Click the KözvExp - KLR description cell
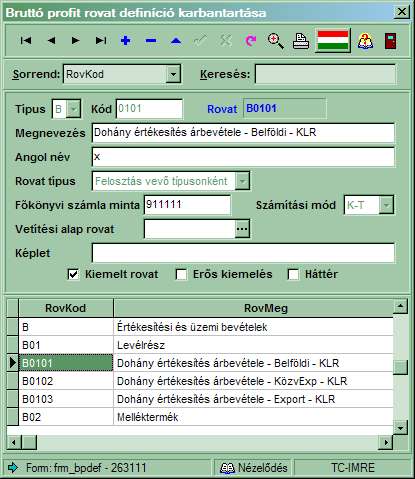Screen dimensions: 415x479 tap(253, 381)
